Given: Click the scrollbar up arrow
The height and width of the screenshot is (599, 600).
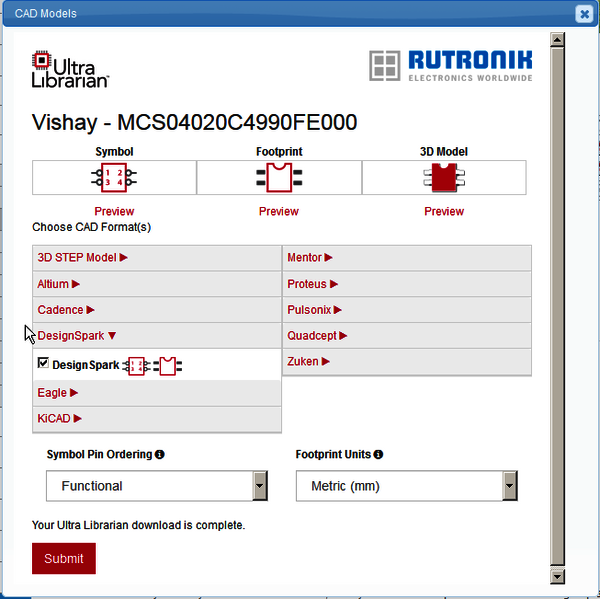Looking at the screenshot, I should (x=557, y=39).
